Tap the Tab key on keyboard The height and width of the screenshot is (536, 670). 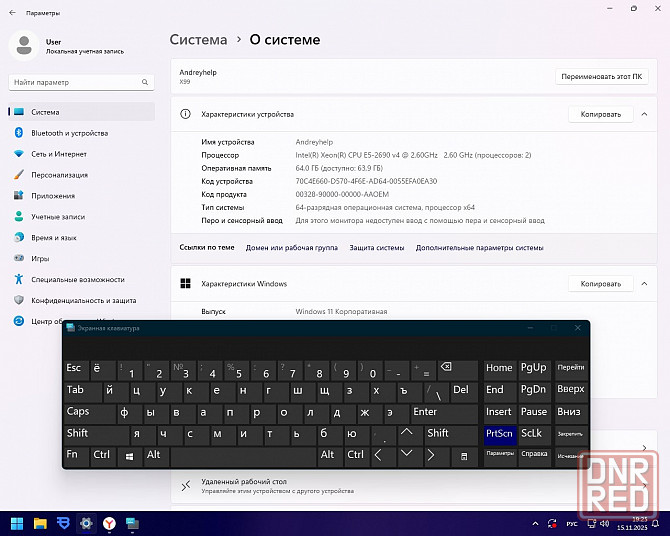pos(82,392)
